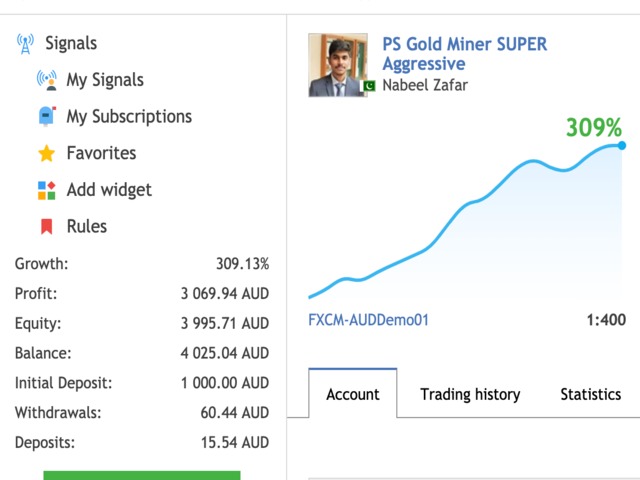Click the Signals antenna icon
Screen dimensions: 640x480
[25, 44]
